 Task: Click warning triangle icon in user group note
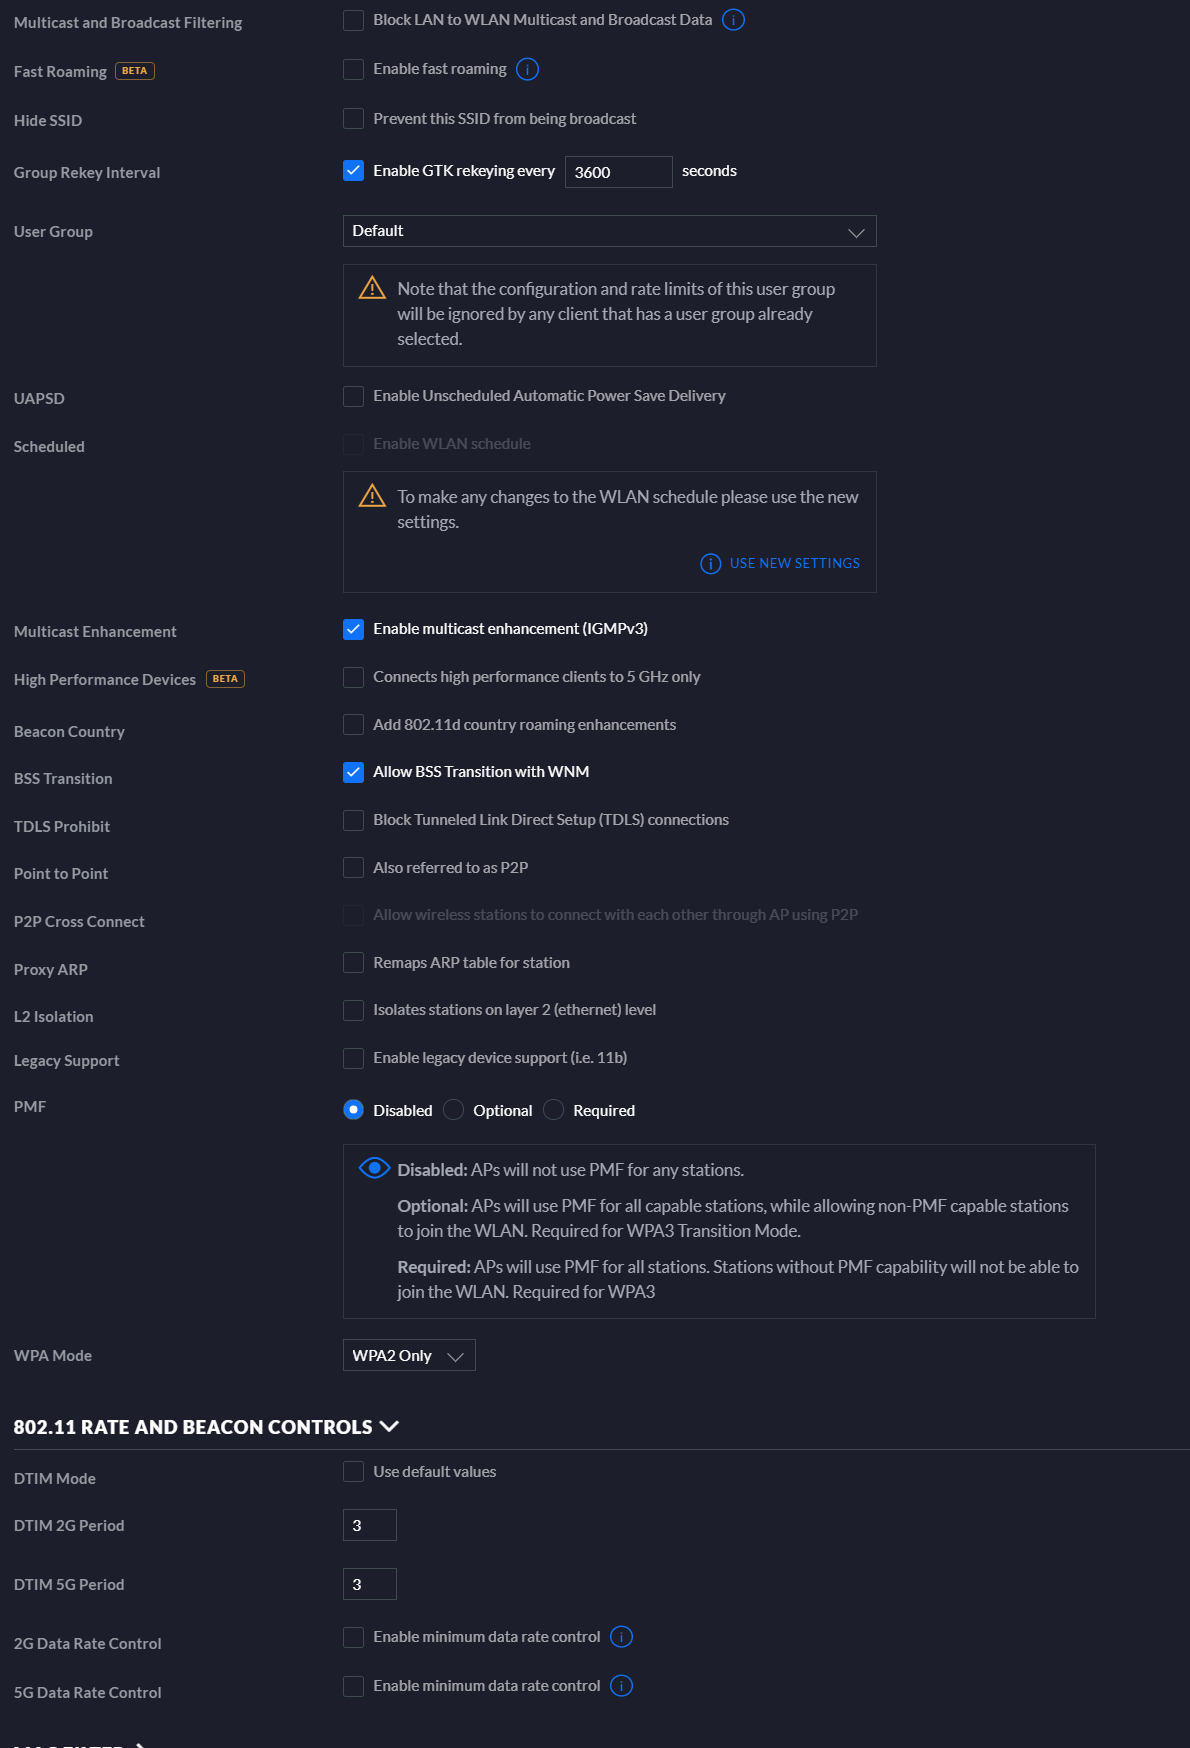point(372,288)
